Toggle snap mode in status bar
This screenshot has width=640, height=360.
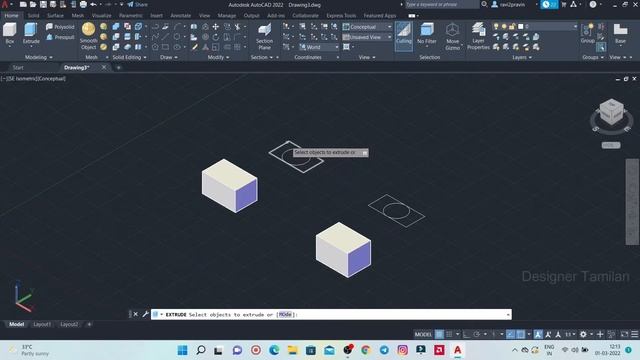click(x=449, y=334)
